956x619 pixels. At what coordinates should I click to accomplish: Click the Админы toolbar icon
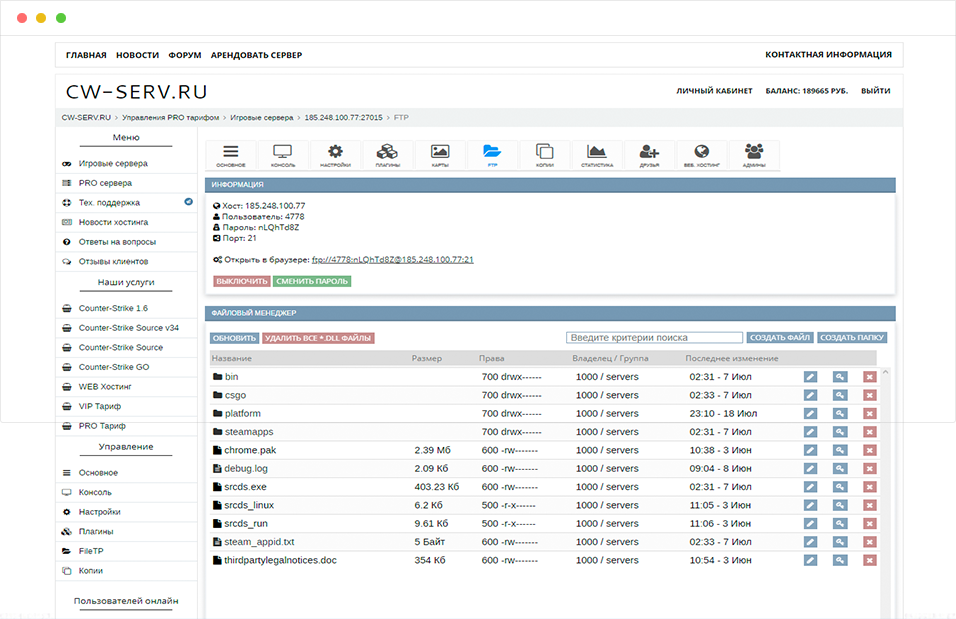click(753, 155)
